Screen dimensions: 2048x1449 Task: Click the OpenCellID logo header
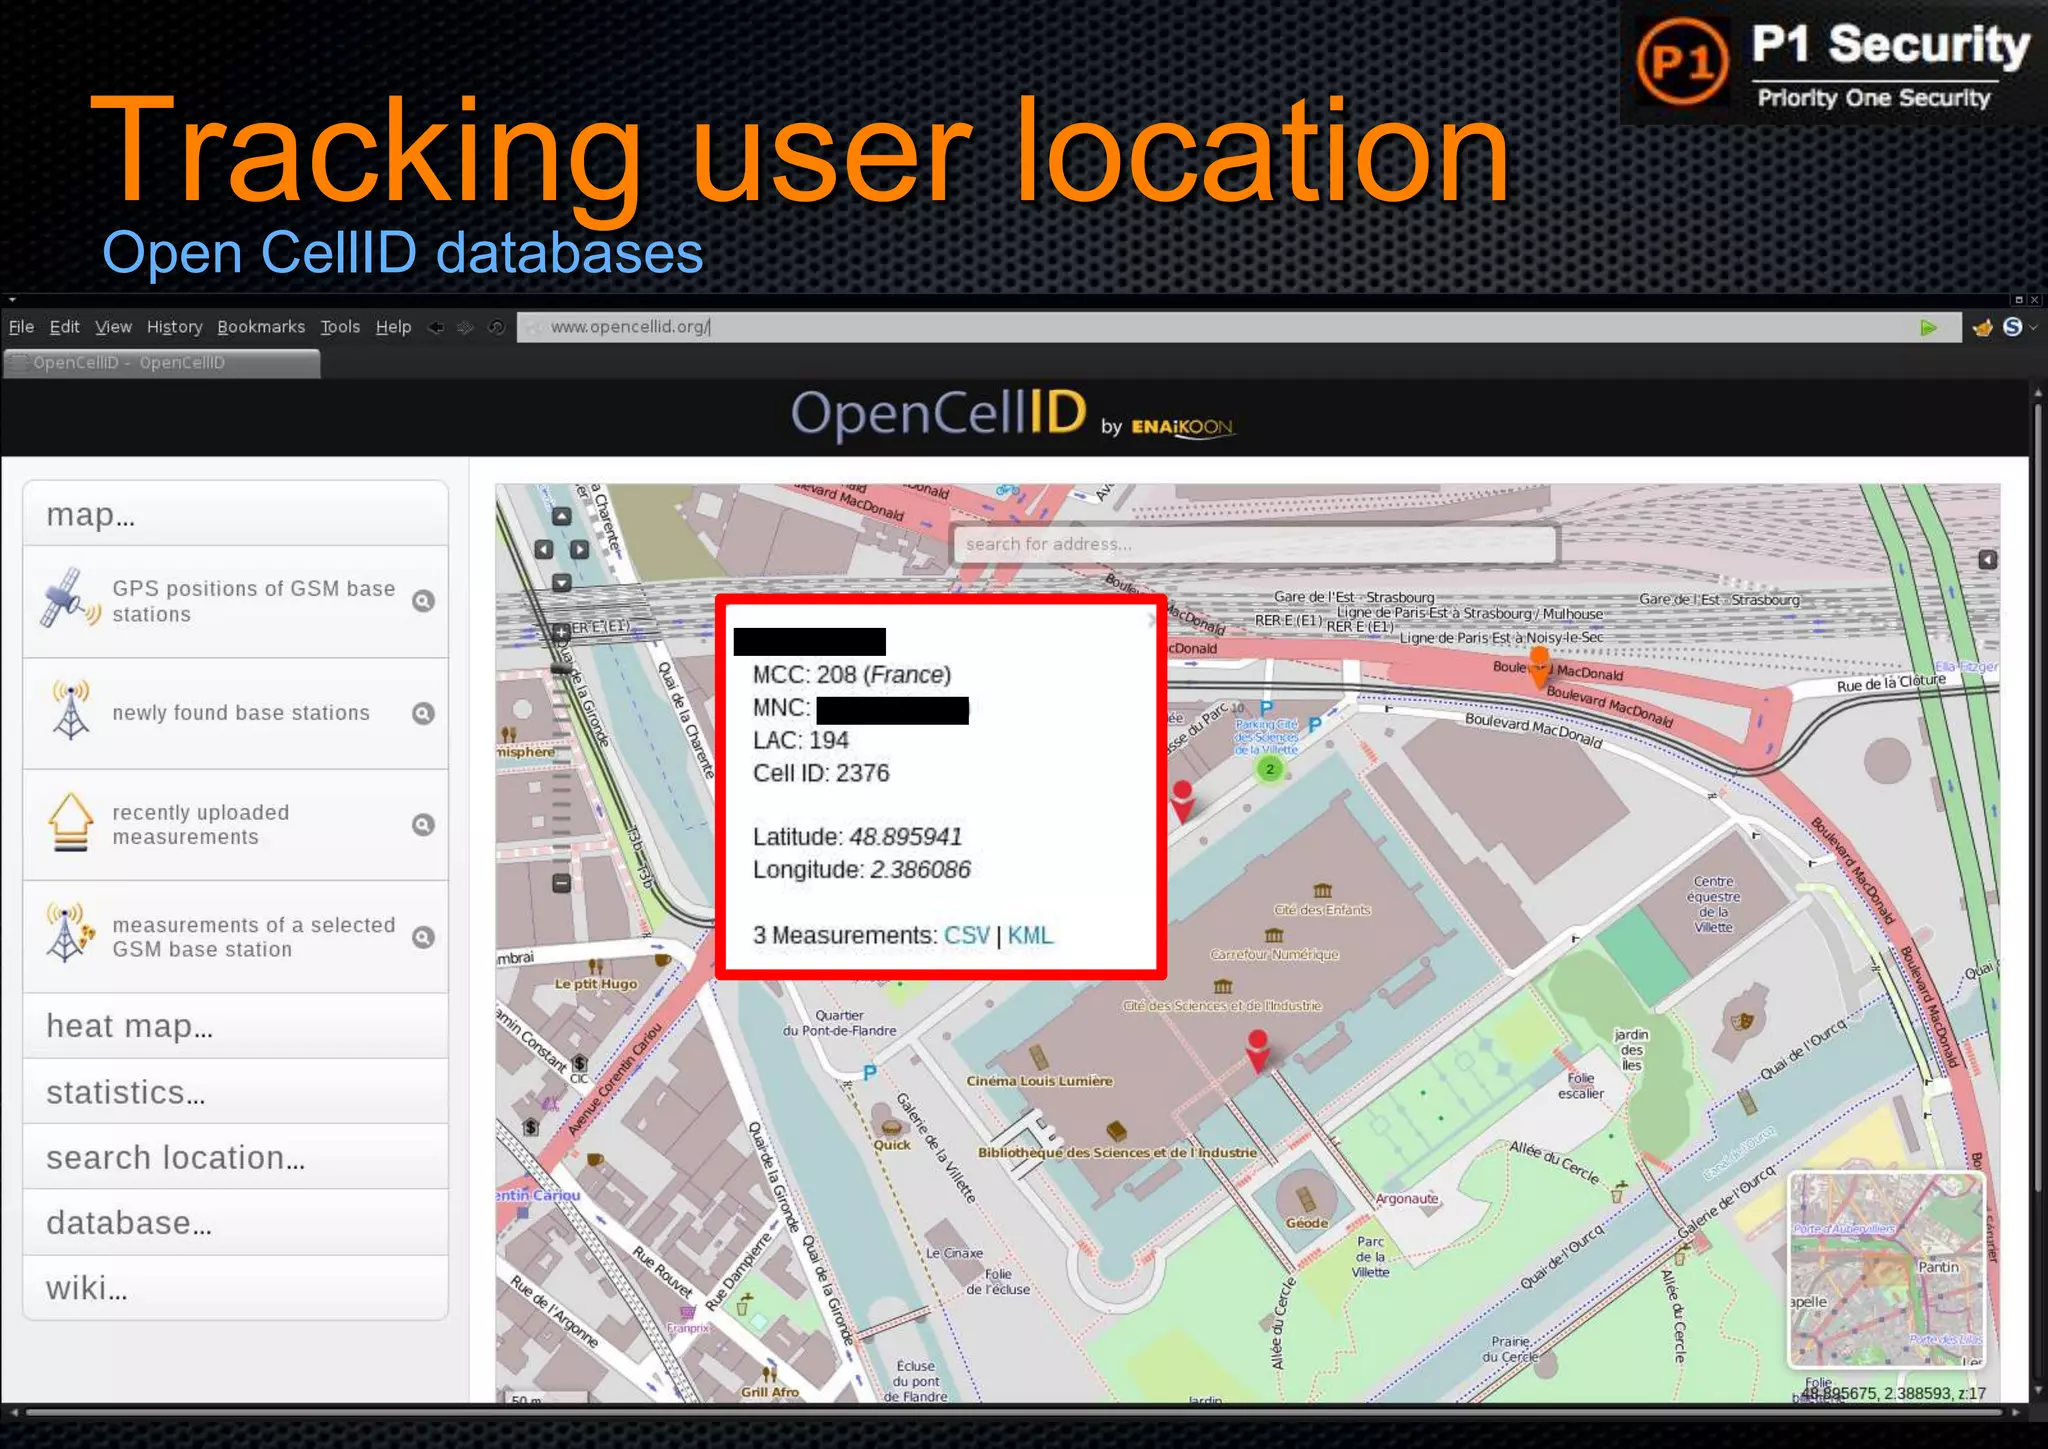tap(938, 413)
